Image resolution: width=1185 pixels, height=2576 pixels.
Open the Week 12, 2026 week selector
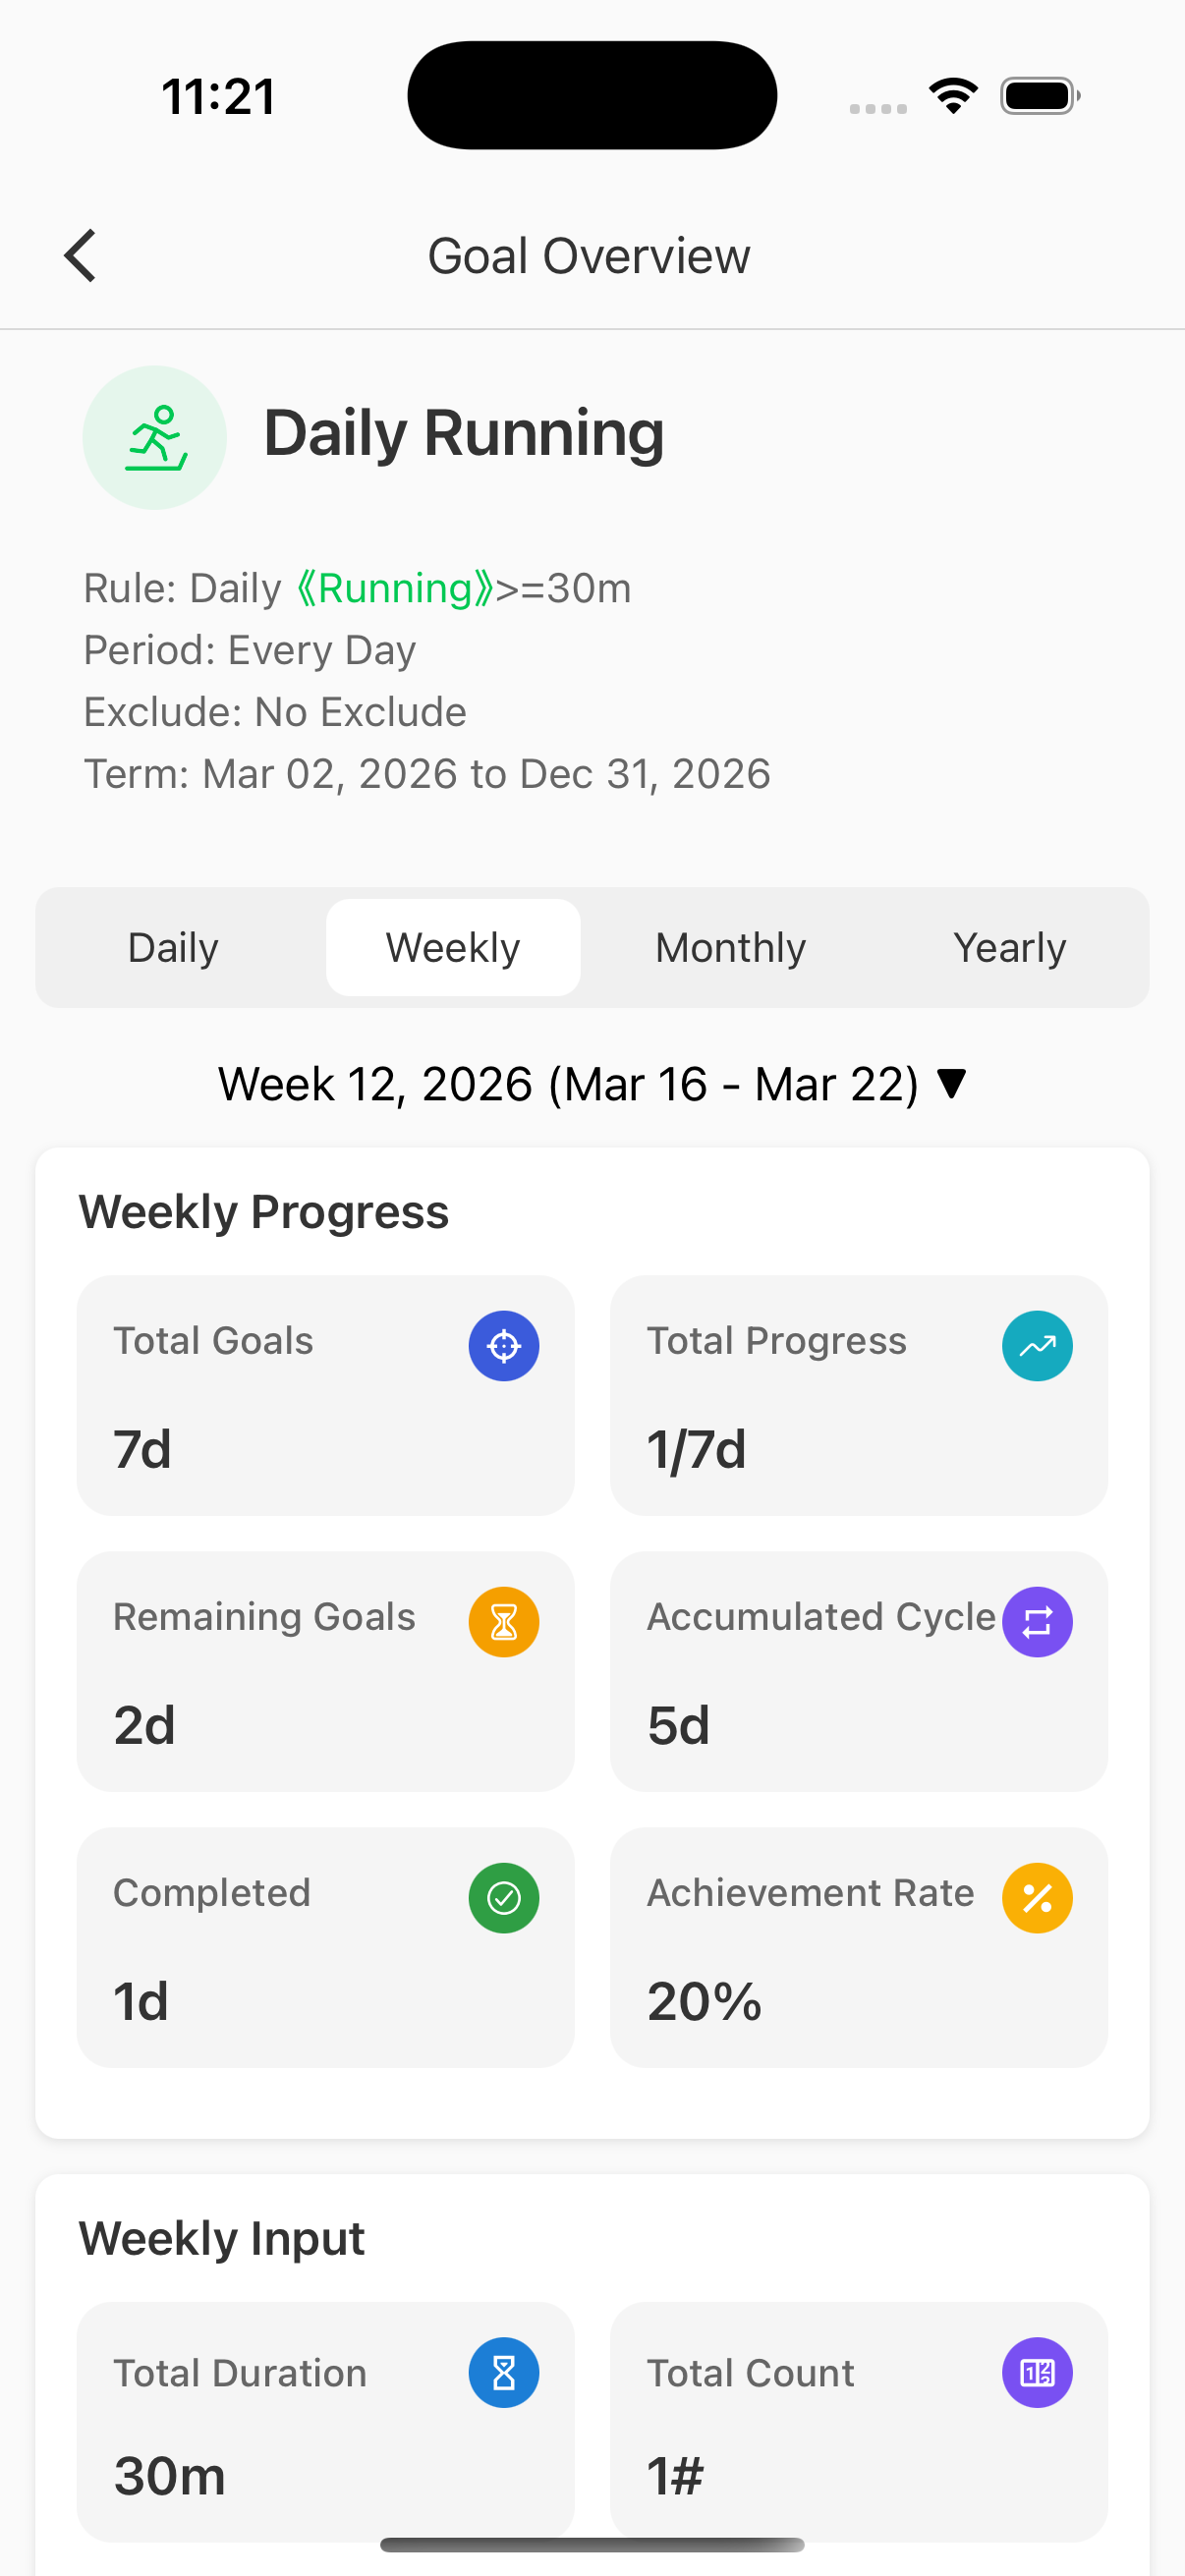click(568, 1085)
